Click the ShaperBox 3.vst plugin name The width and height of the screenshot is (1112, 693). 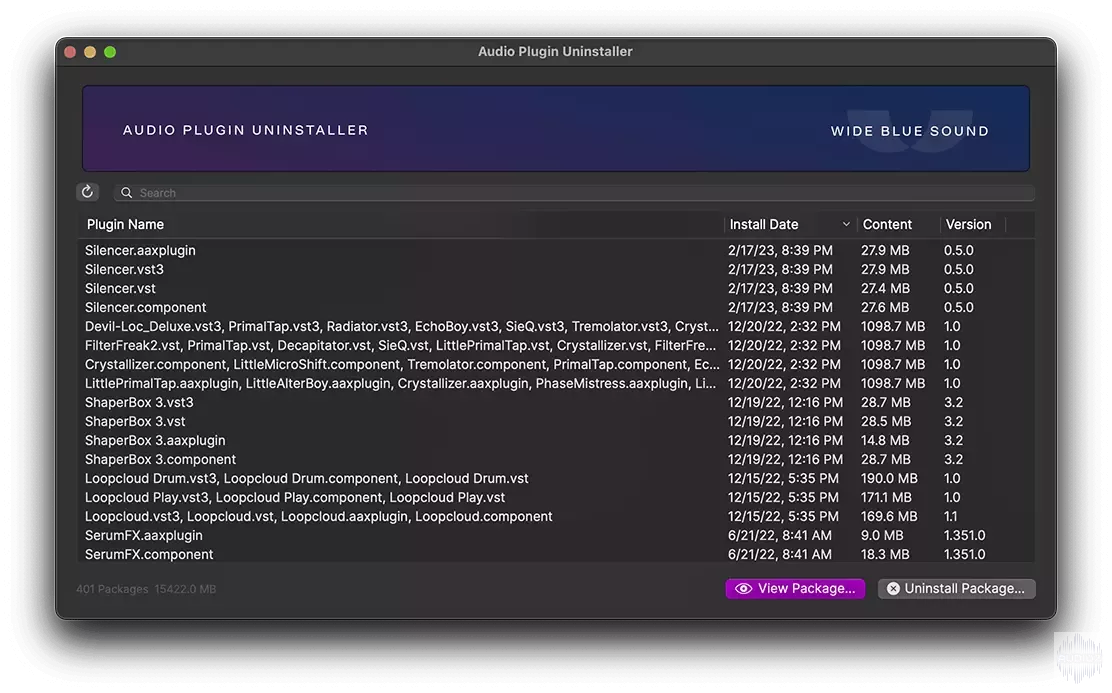coord(135,421)
